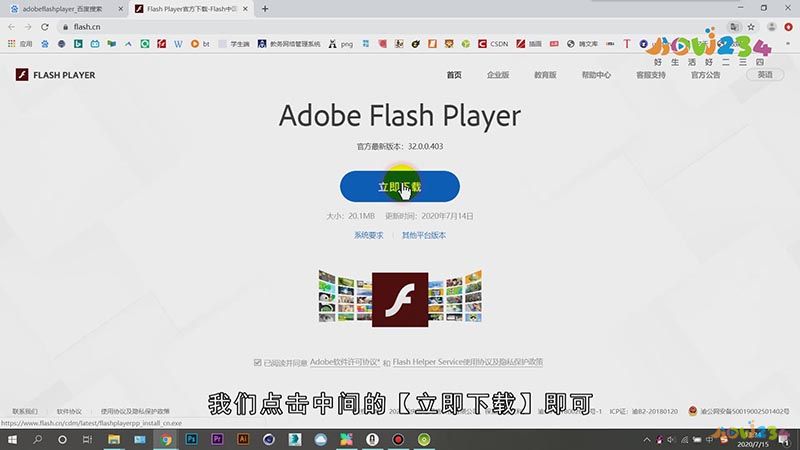Switch to Chrome in the taskbar
Screen dimensions: 800x450
click(x=166, y=439)
